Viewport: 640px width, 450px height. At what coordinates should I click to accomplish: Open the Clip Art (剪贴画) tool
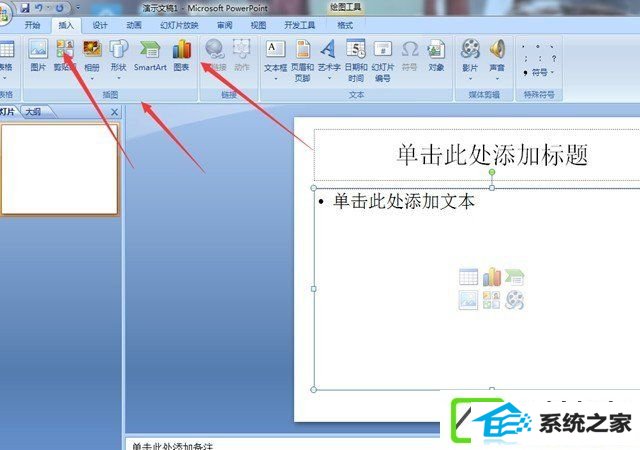(x=64, y=55)
